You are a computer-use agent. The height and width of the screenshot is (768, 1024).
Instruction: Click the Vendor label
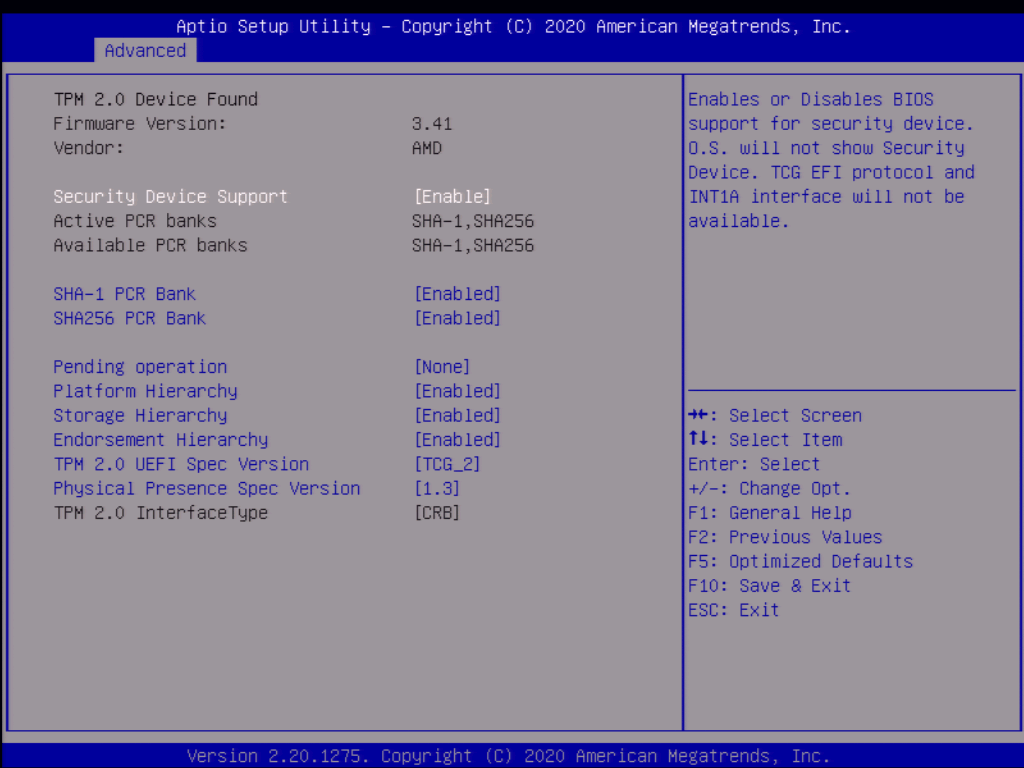(x=88, y=148)
